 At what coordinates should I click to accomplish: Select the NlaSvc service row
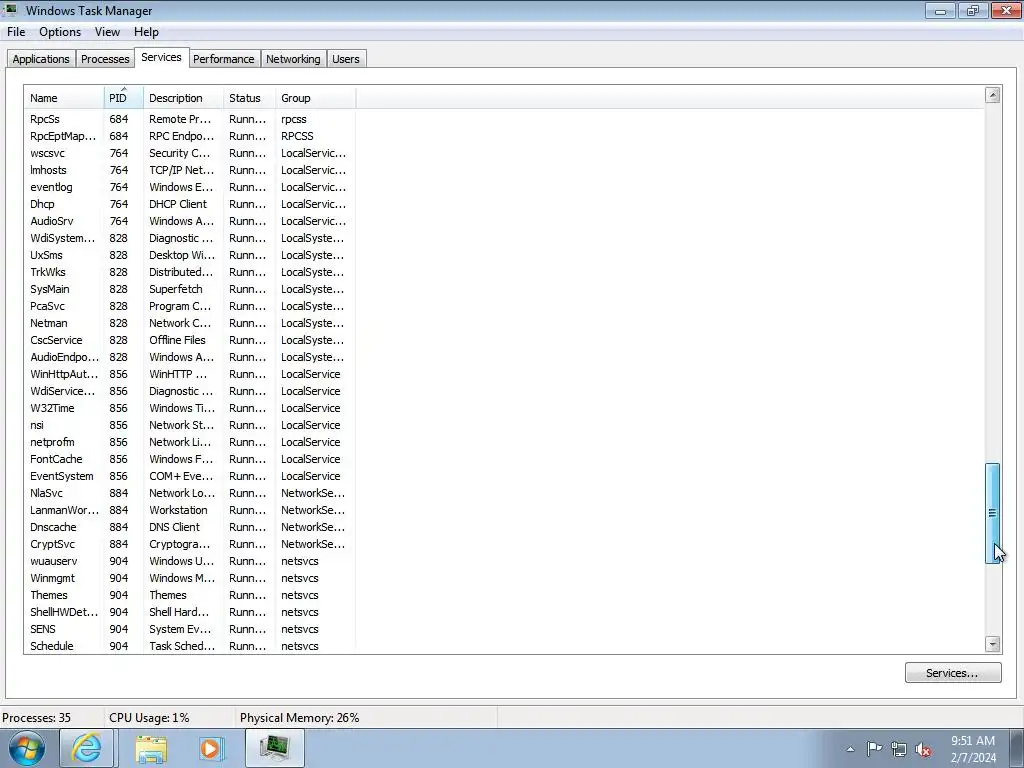190,492
